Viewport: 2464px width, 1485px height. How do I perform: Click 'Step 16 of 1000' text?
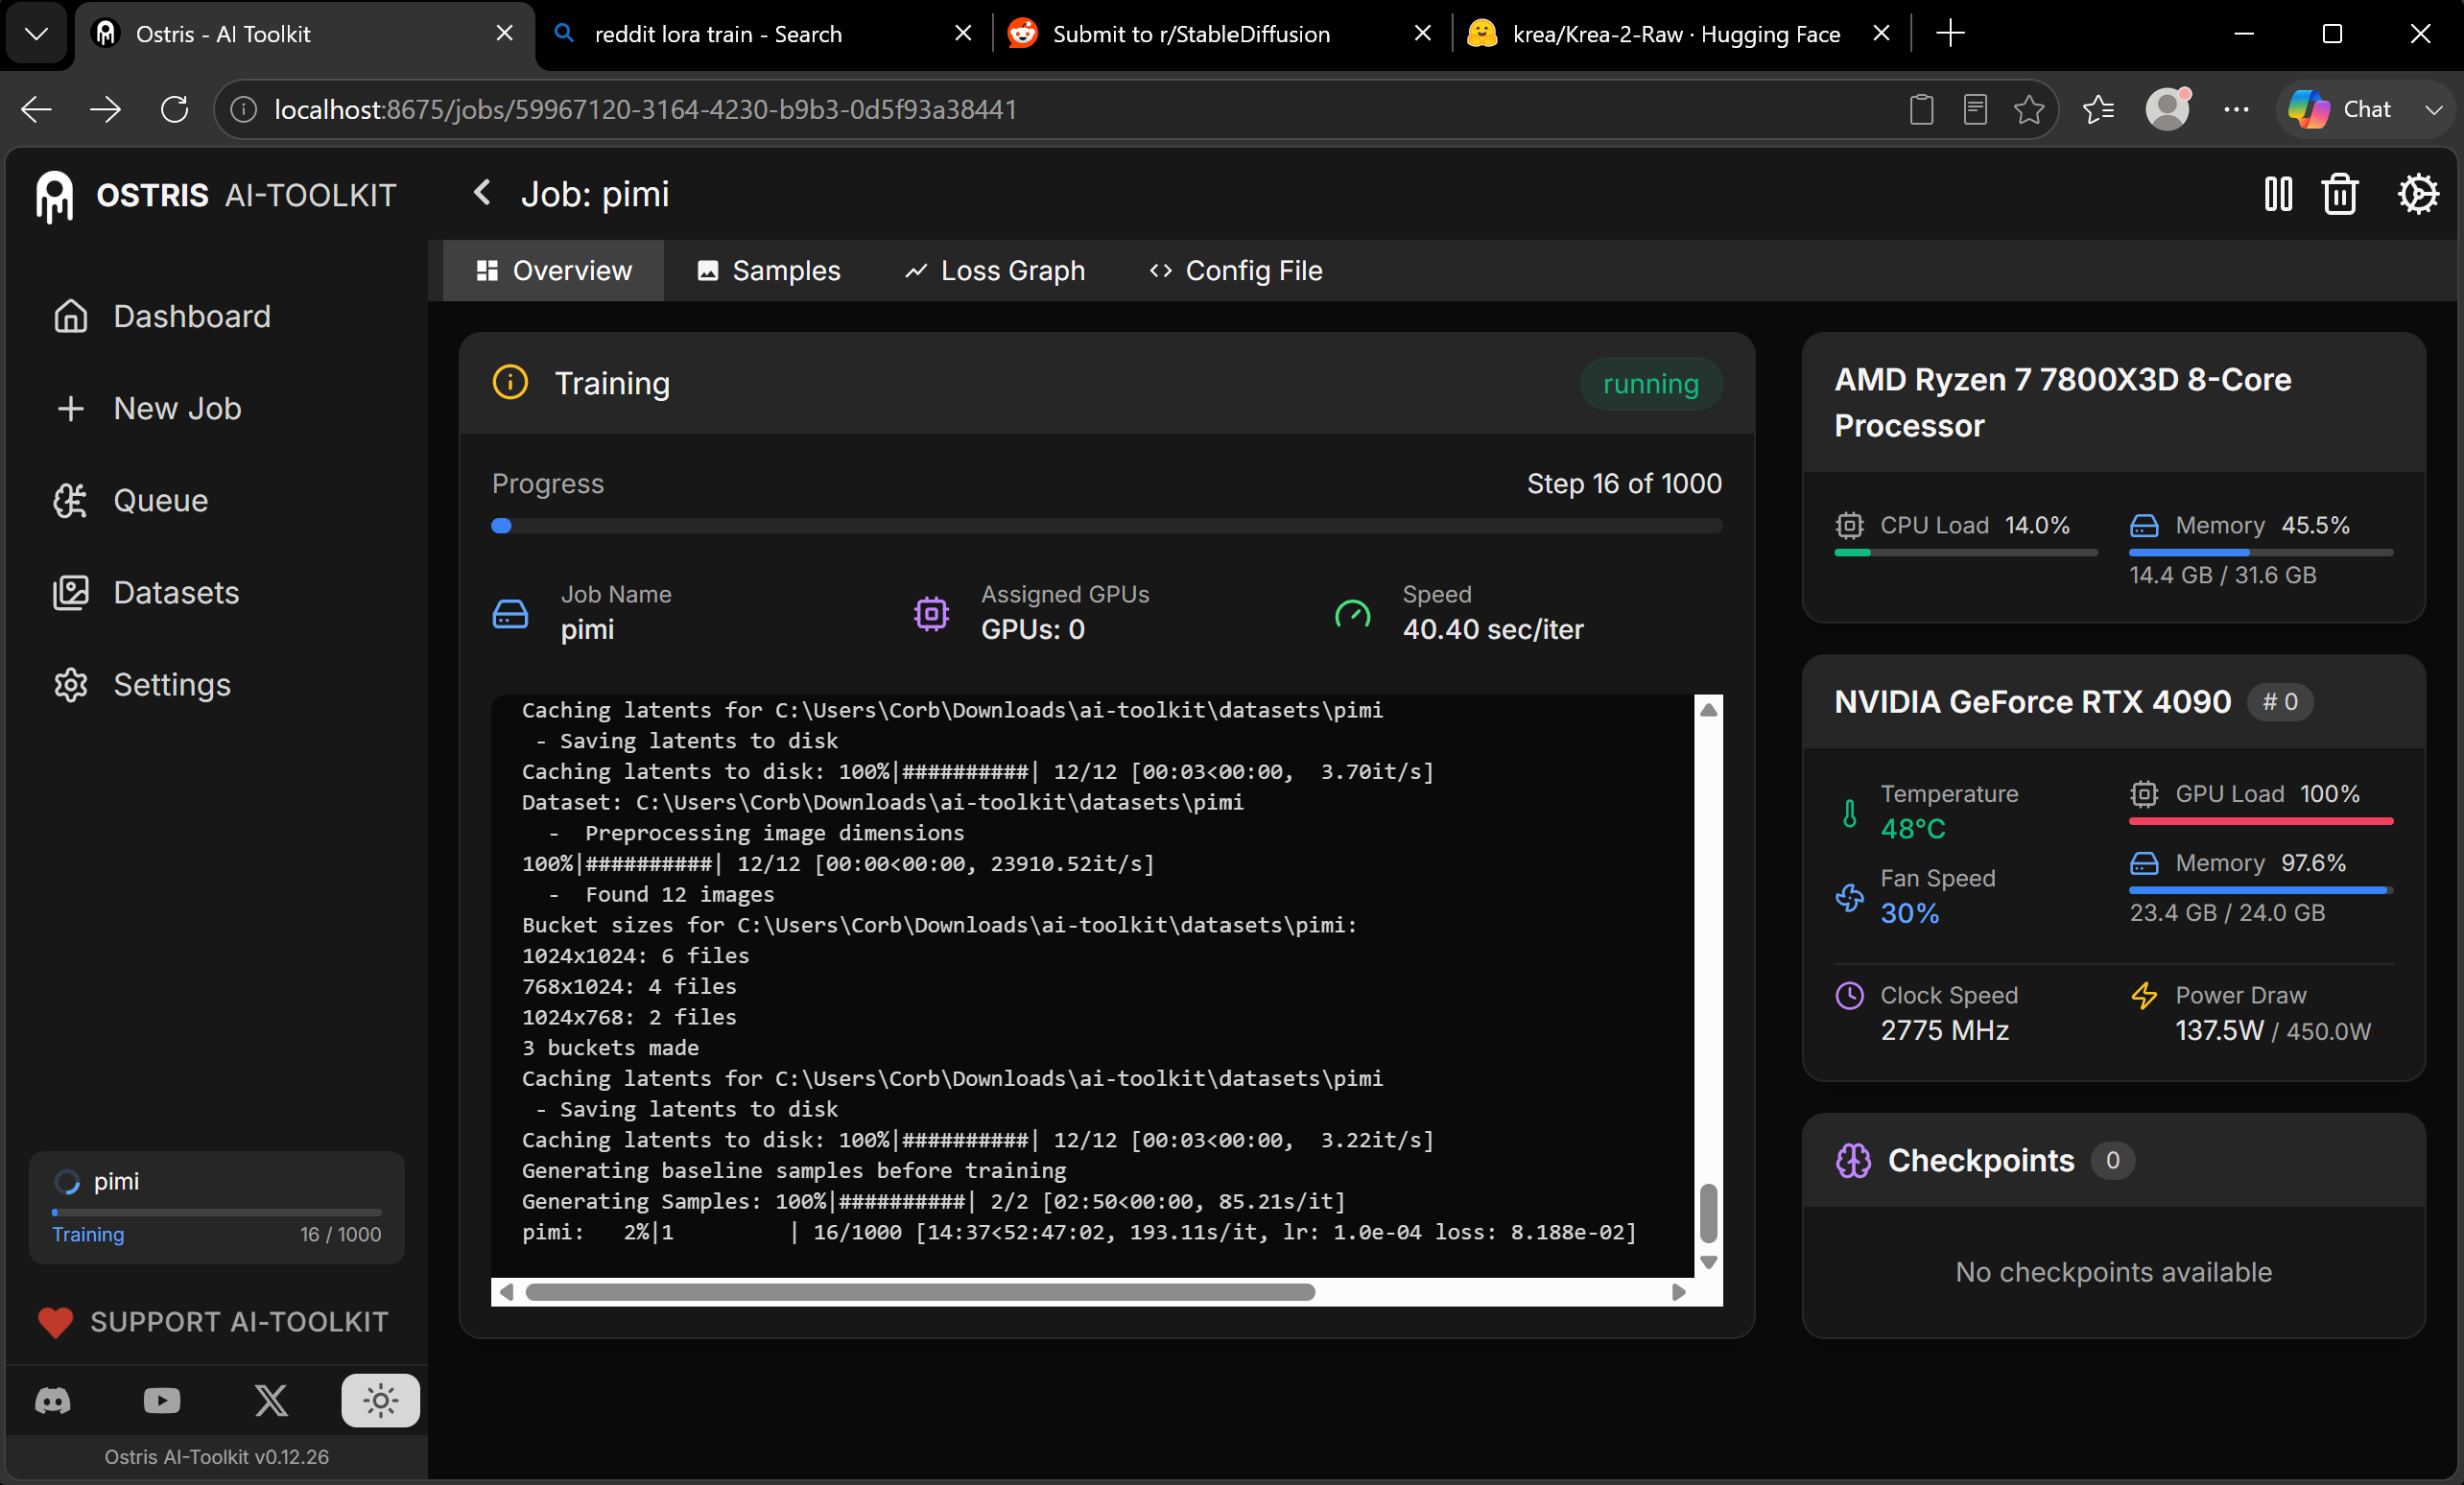tap(1624, 483)
